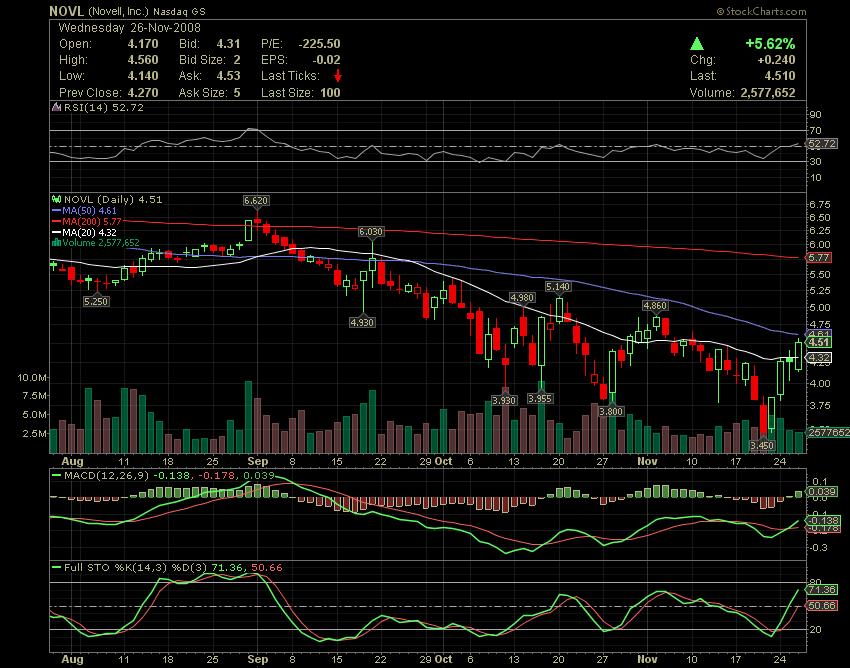
Task: Click the date Wednesday 26-Nov-2008
Action: [130, 28]
